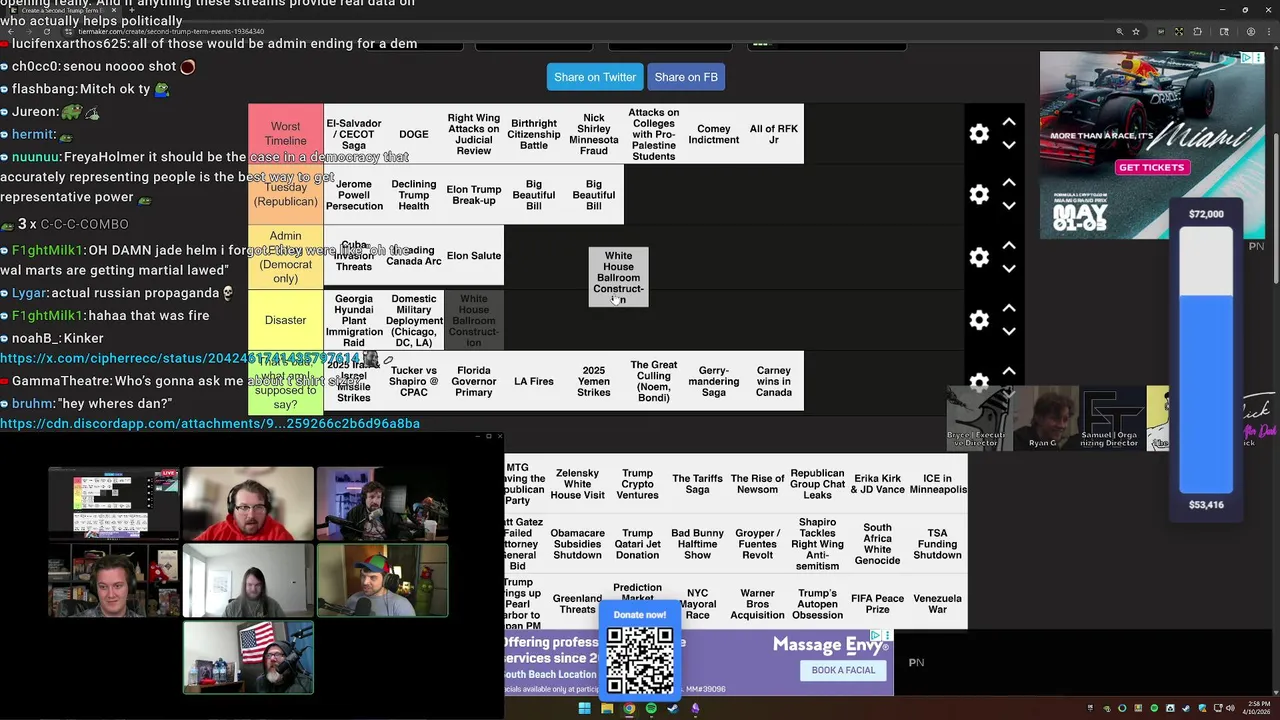Select Birthright Citizenship Battle item
1280x720 pixels.
tap(534, 134)
